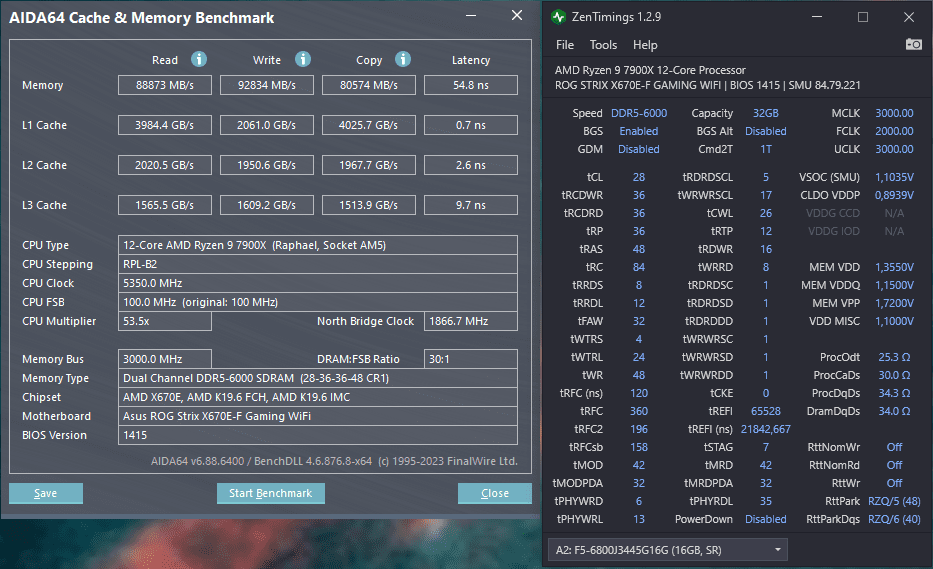Click the AIDA64 version text line
The width and height of the screenshot is (933, 569).
[x=334, y=461]
